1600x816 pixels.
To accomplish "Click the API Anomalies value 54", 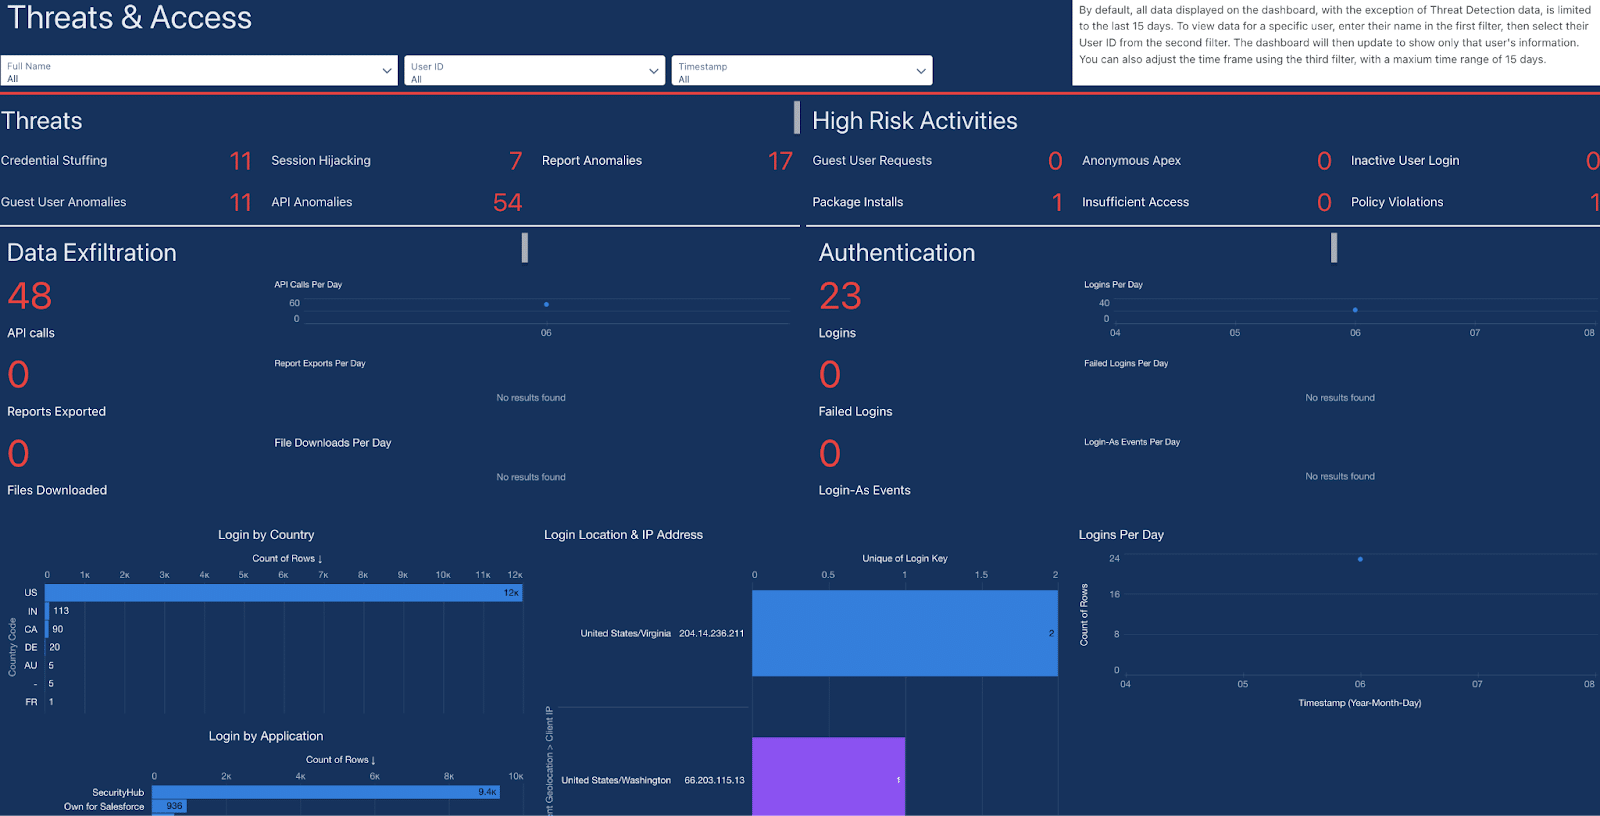I will tap(507, 203).
